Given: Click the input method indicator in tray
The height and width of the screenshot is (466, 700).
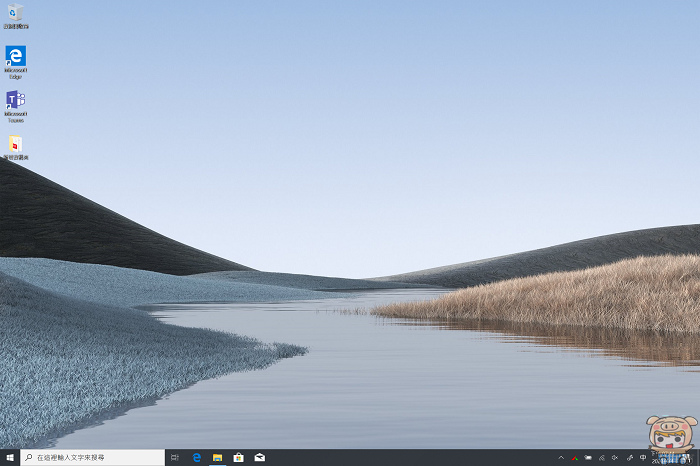Looking at the screenshot, I should 643,457.
